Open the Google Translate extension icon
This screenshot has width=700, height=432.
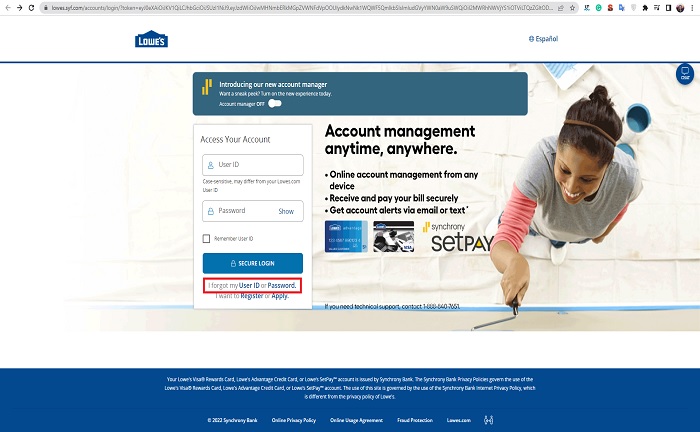(621, 8)
